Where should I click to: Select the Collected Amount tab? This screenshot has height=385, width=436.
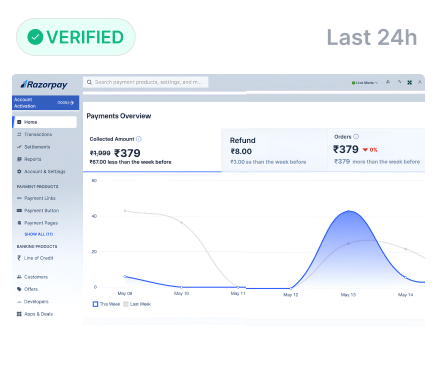coord(152,150)
